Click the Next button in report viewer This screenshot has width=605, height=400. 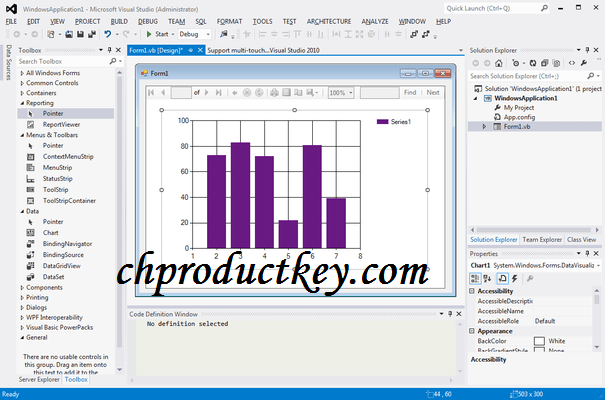[433, 93]
